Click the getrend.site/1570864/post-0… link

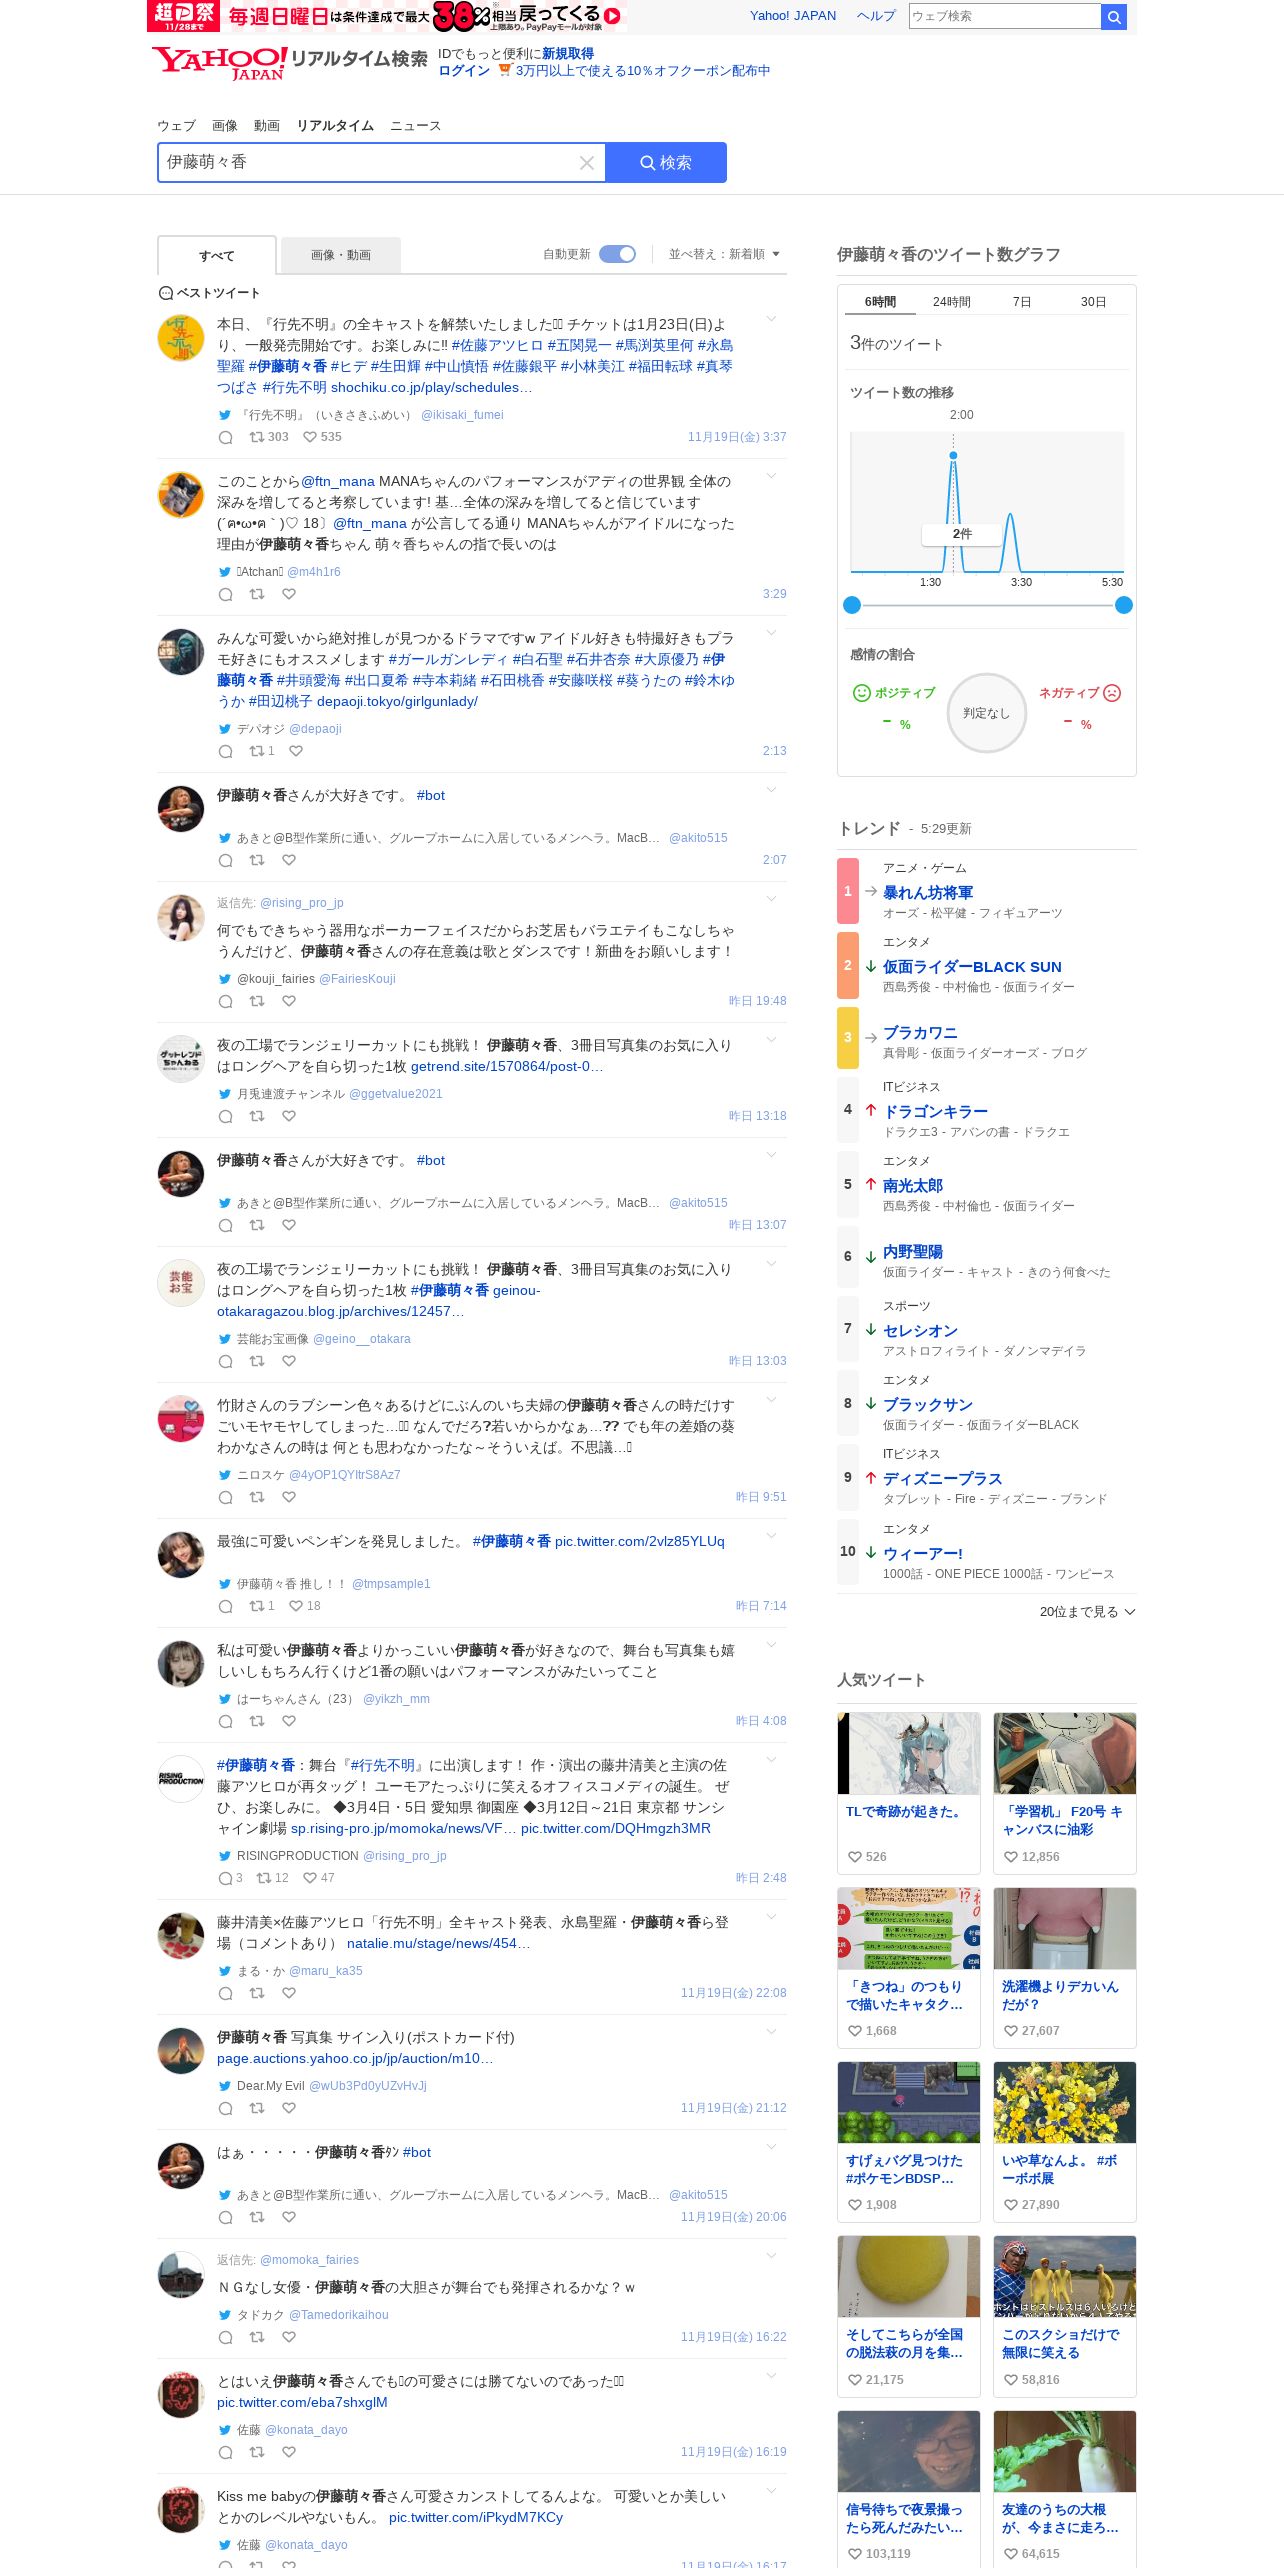(507, 1067)
